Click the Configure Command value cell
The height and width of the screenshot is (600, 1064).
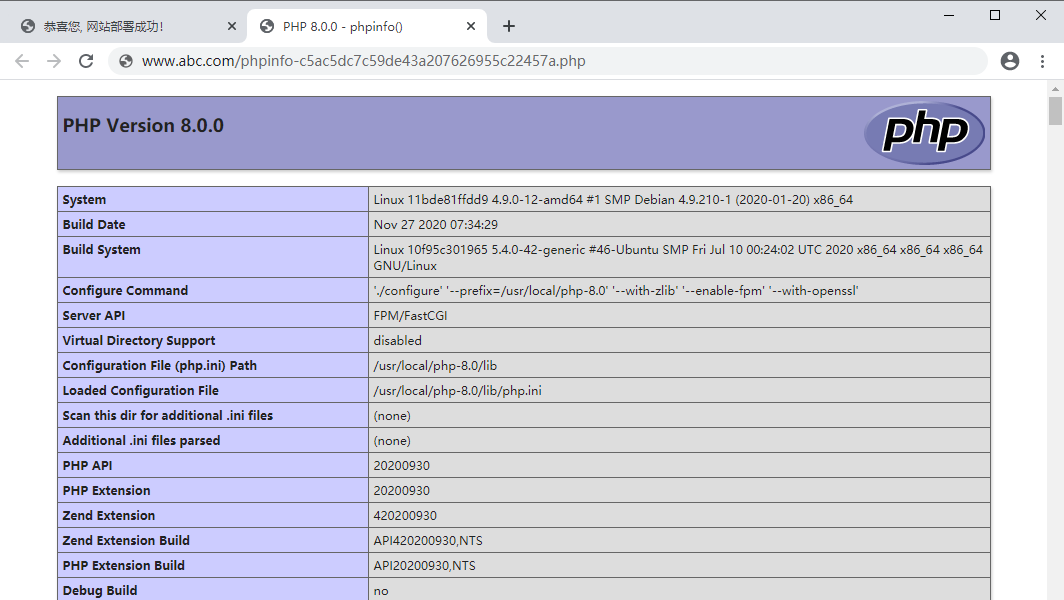(x=616, y=291)
